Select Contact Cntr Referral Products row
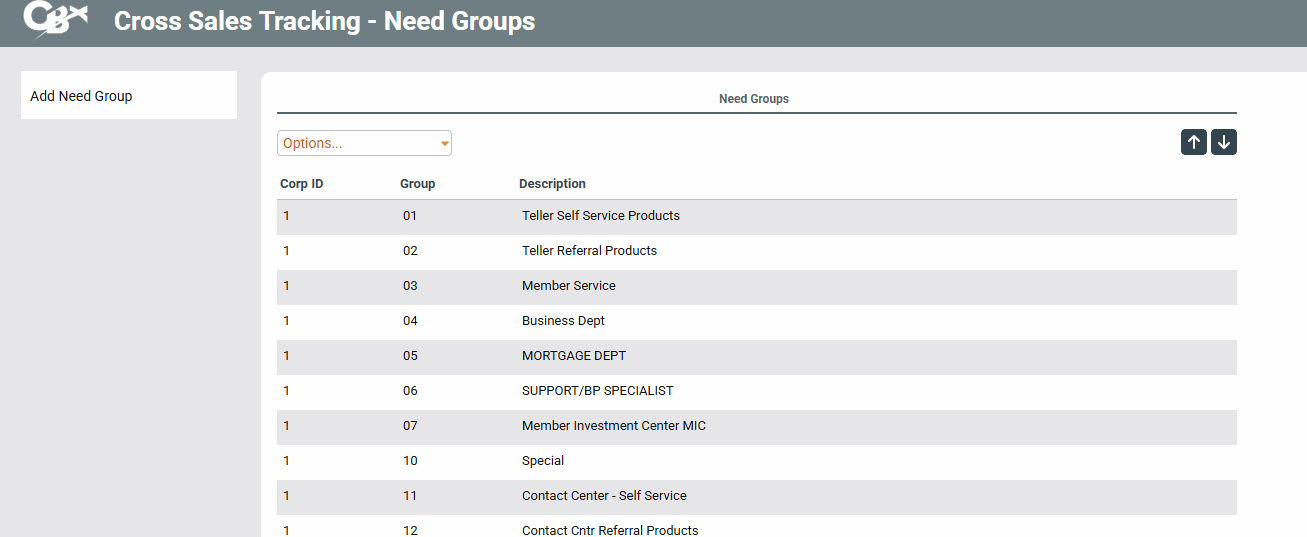The width and height of the screenshot is (1307, 537). (610, 529)
